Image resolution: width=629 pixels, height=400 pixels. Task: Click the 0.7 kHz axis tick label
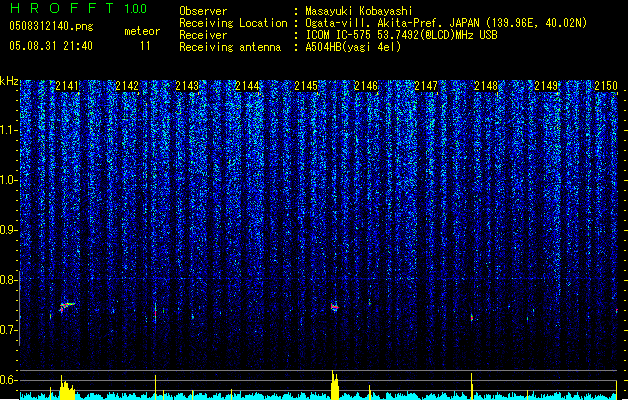8,330
